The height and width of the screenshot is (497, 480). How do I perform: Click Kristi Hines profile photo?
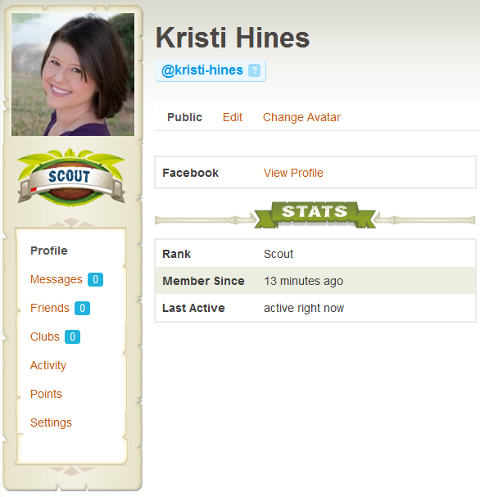click(73, 74)
